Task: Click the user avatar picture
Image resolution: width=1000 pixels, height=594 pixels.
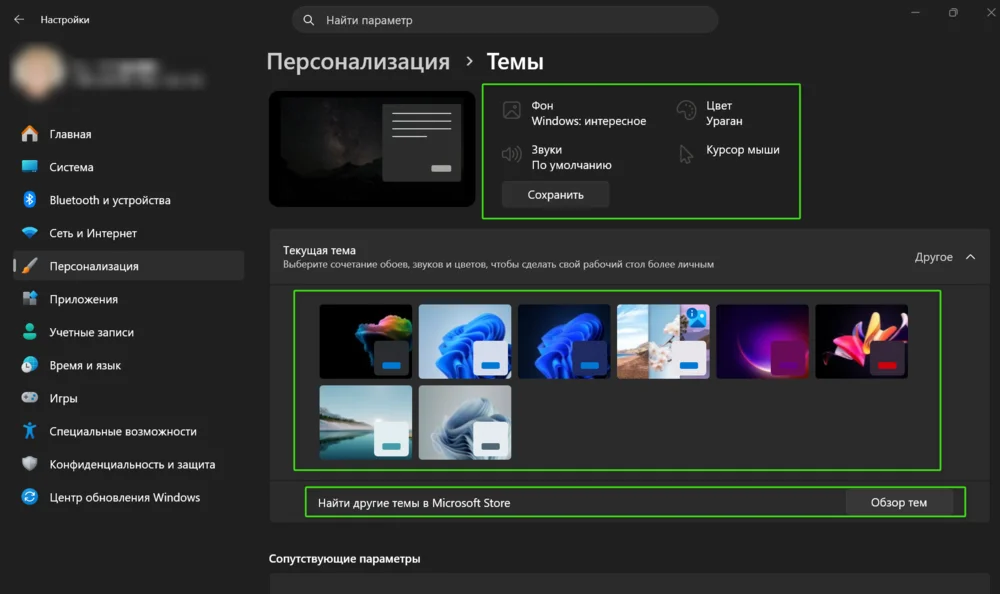Action: [x=36, y=72]
